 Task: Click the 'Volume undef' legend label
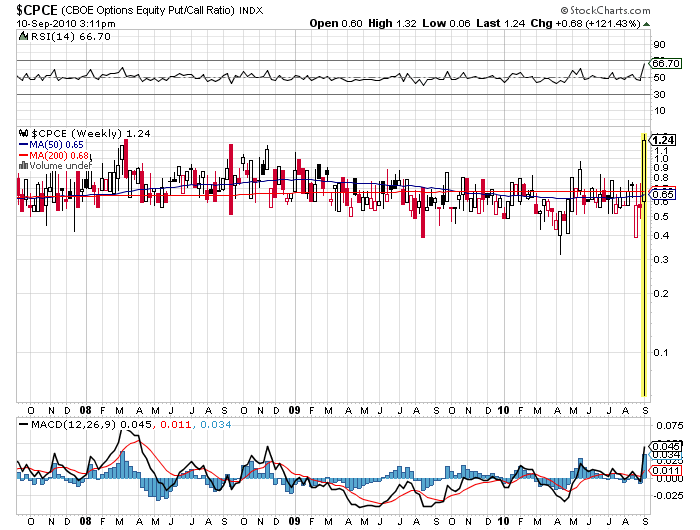point(61,166)
